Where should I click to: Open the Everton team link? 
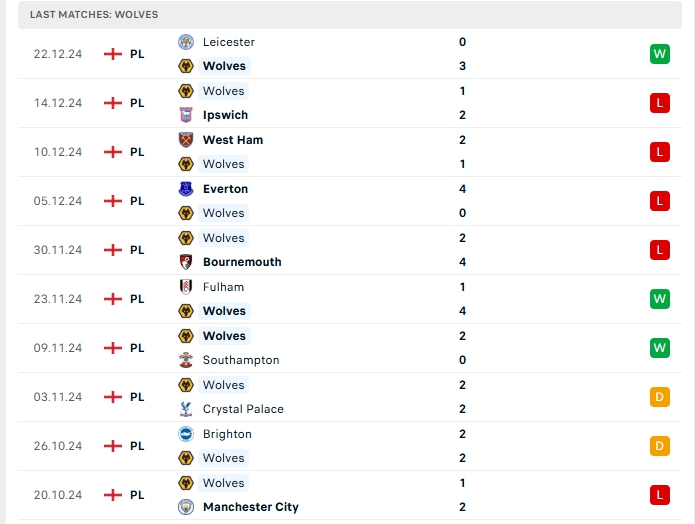point(225,189)
